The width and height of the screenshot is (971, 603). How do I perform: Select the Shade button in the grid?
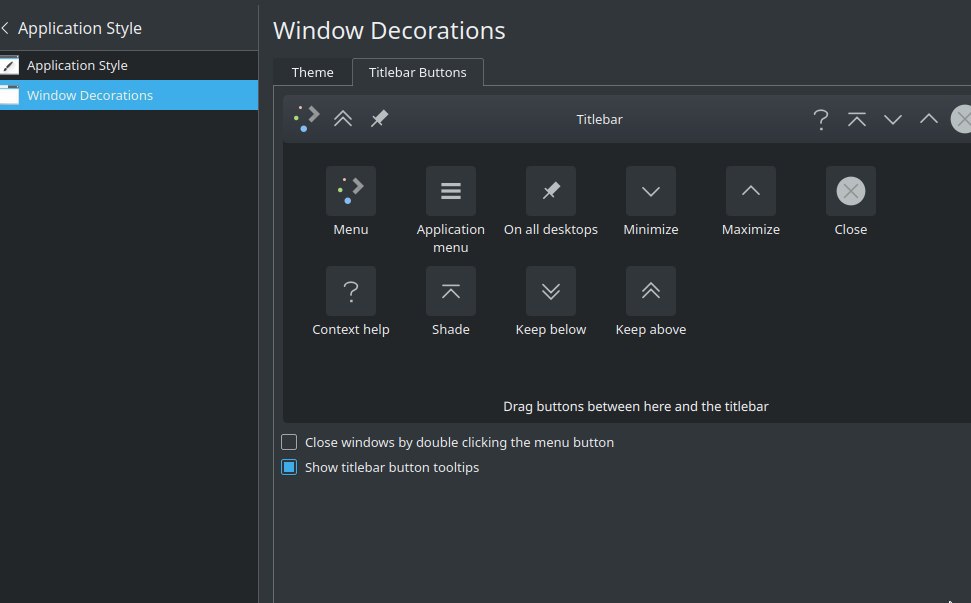[451, 291]
